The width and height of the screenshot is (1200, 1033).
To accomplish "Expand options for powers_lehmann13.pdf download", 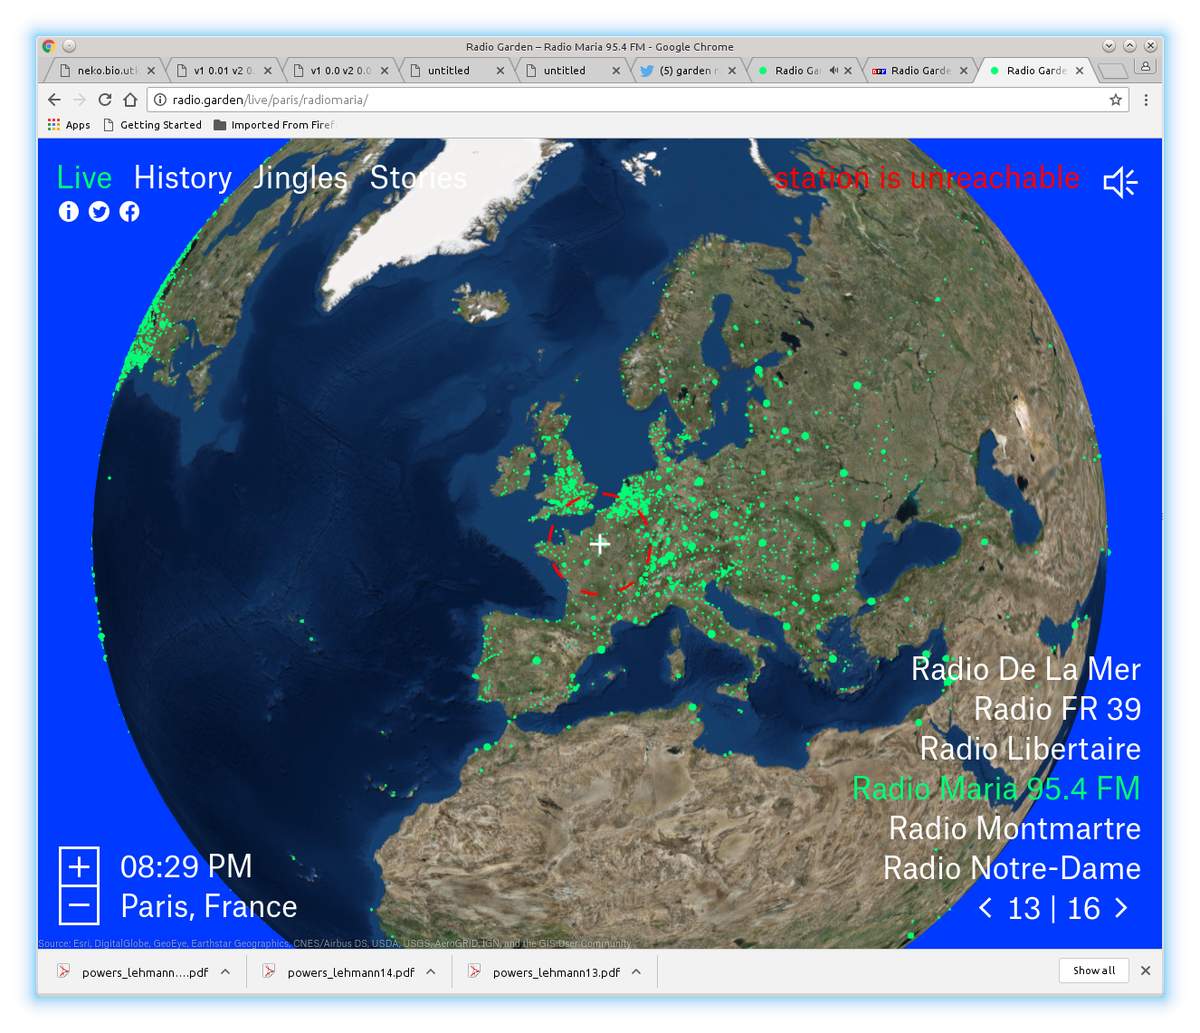I will [x=636, y=972].
